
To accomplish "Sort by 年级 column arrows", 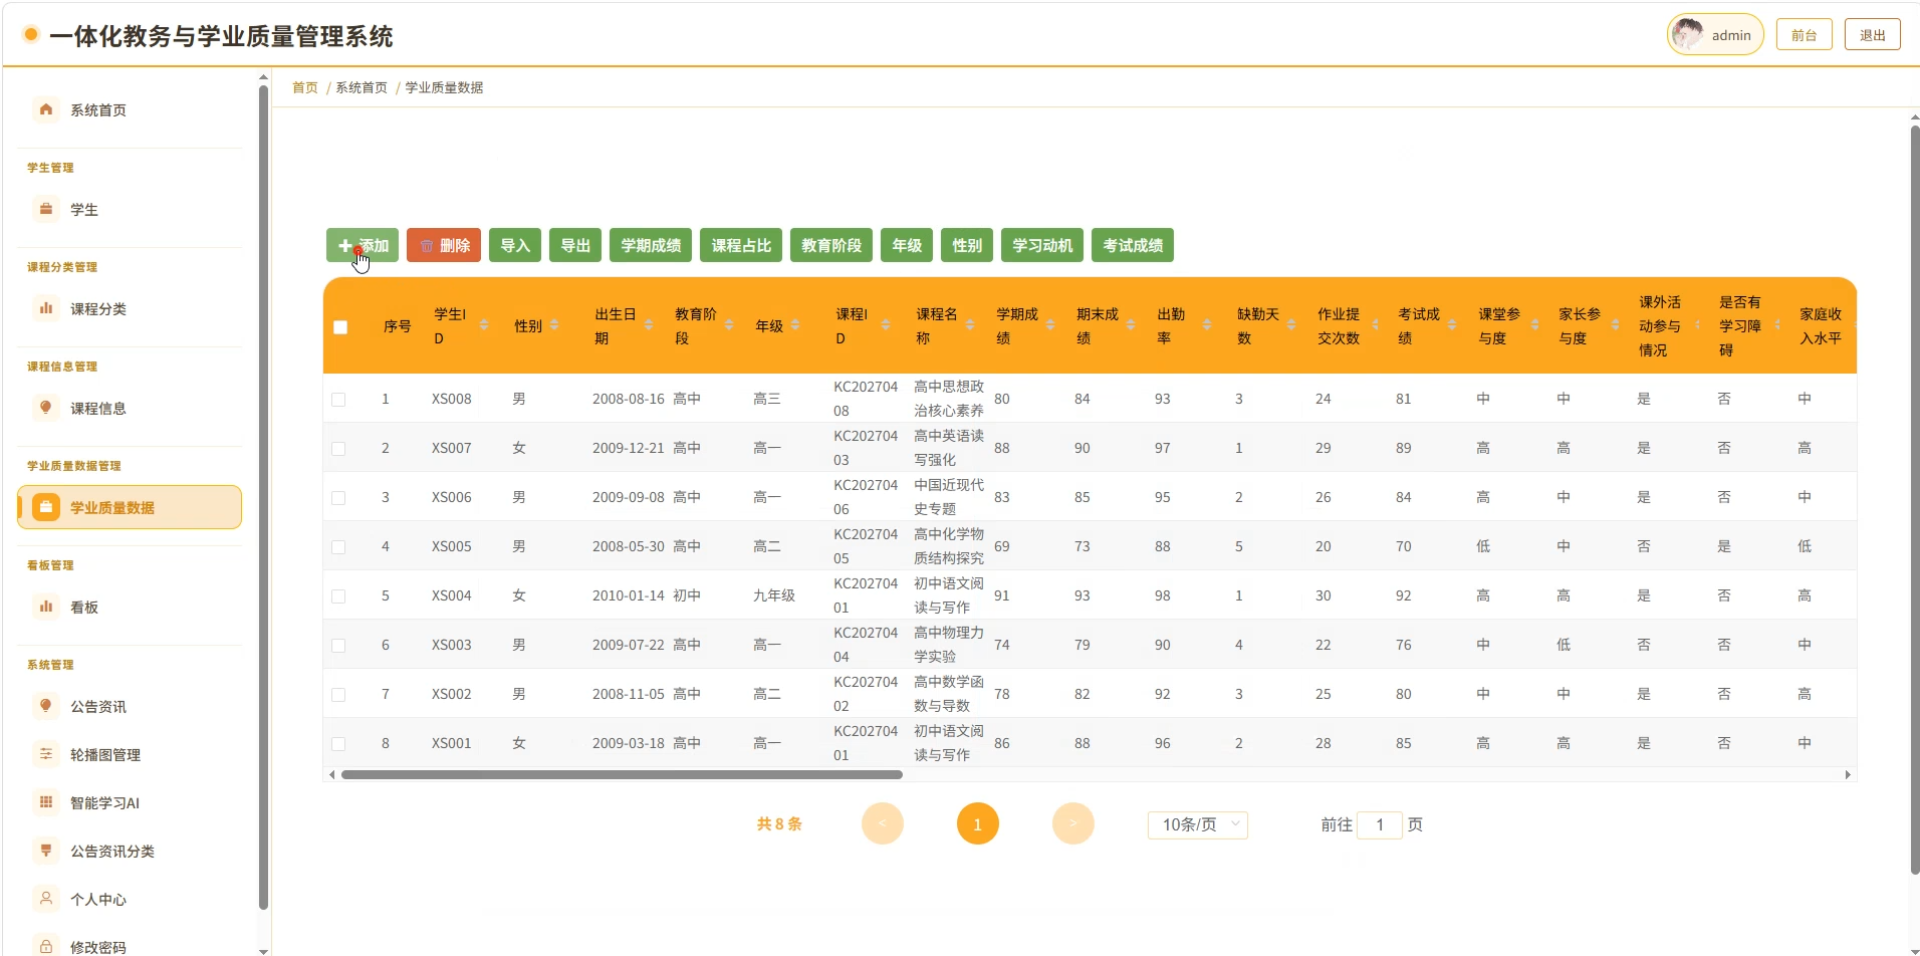I will pos(795,325).
